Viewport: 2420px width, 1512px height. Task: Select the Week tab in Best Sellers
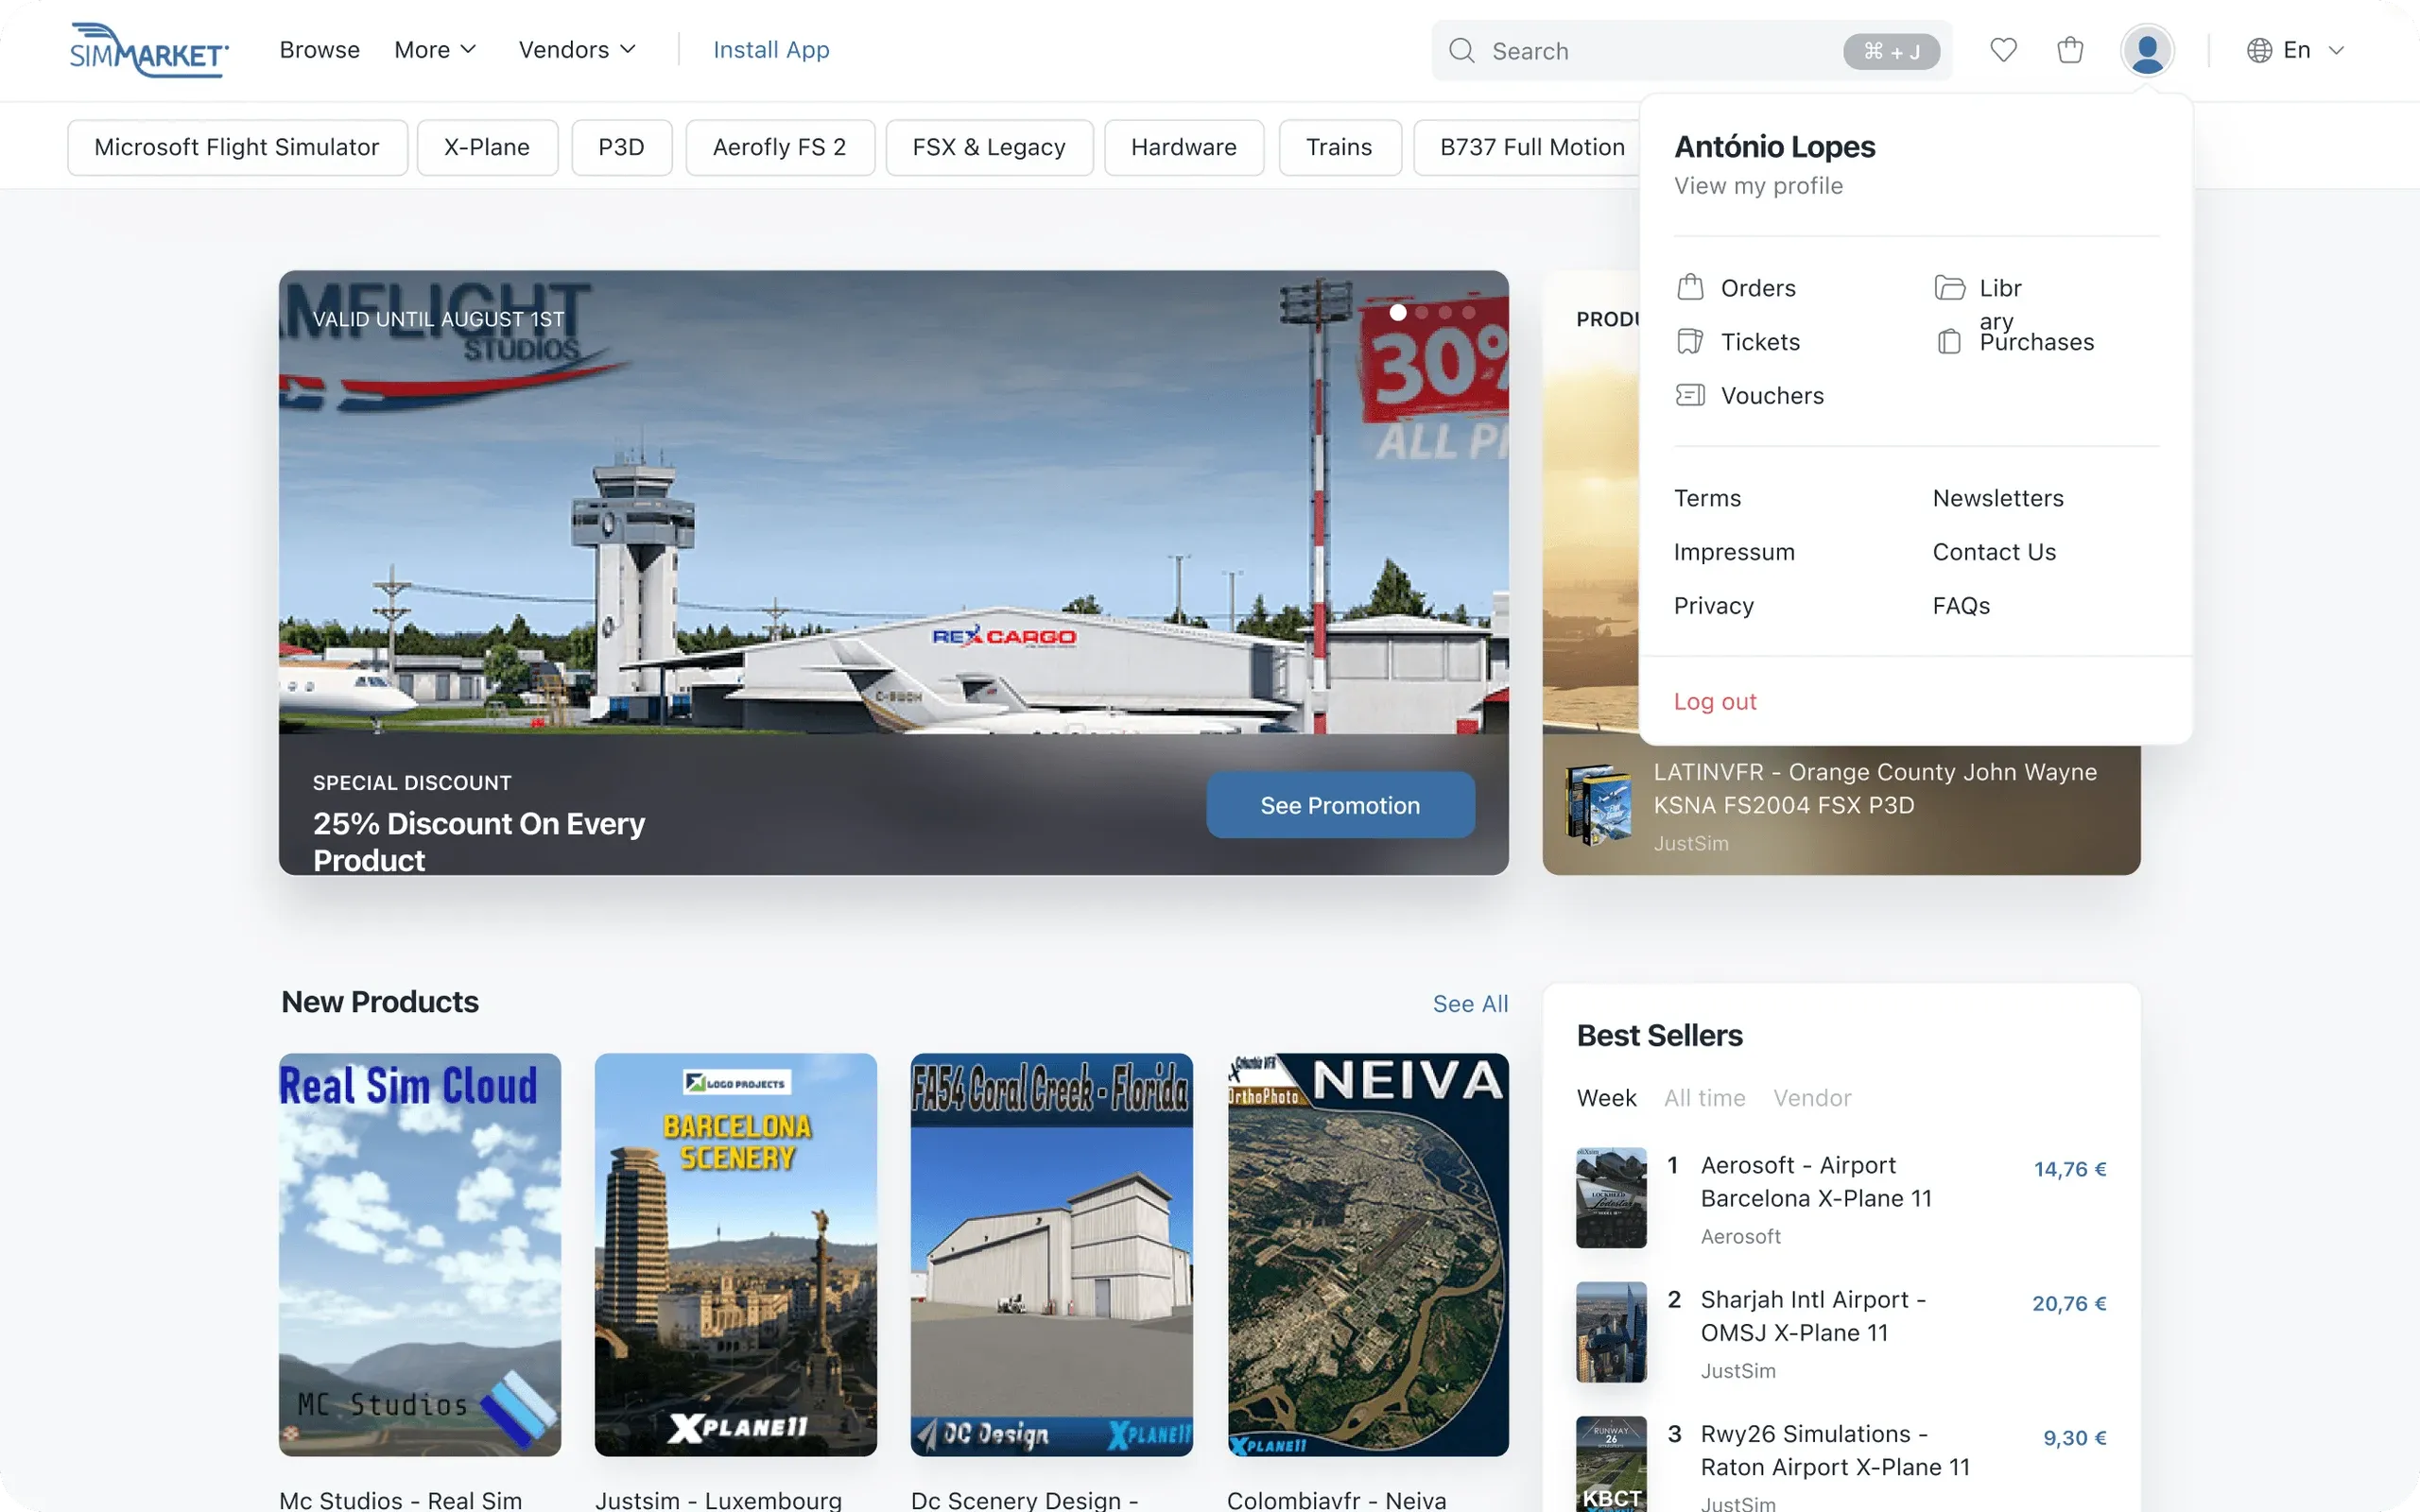pos(1606,1098)
